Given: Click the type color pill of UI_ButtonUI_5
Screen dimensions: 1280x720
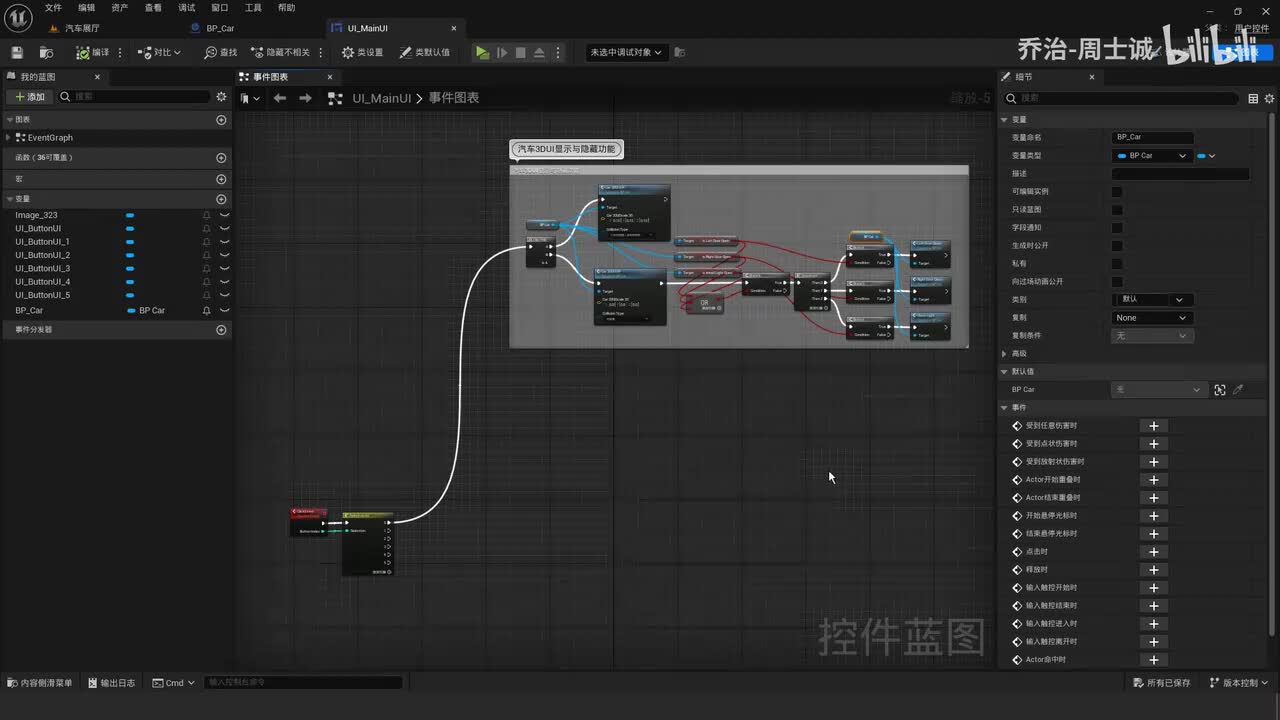Looking at the screenshot, I should (130, 295).
